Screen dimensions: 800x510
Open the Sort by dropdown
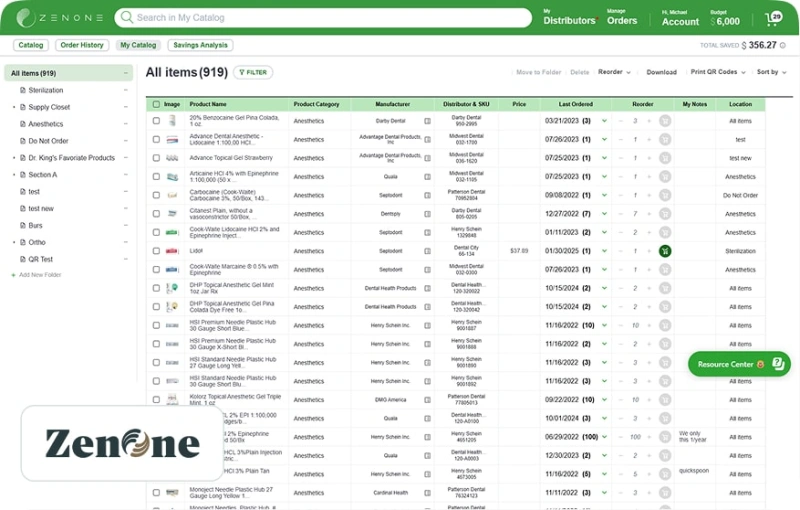click(x=771, y=72)
